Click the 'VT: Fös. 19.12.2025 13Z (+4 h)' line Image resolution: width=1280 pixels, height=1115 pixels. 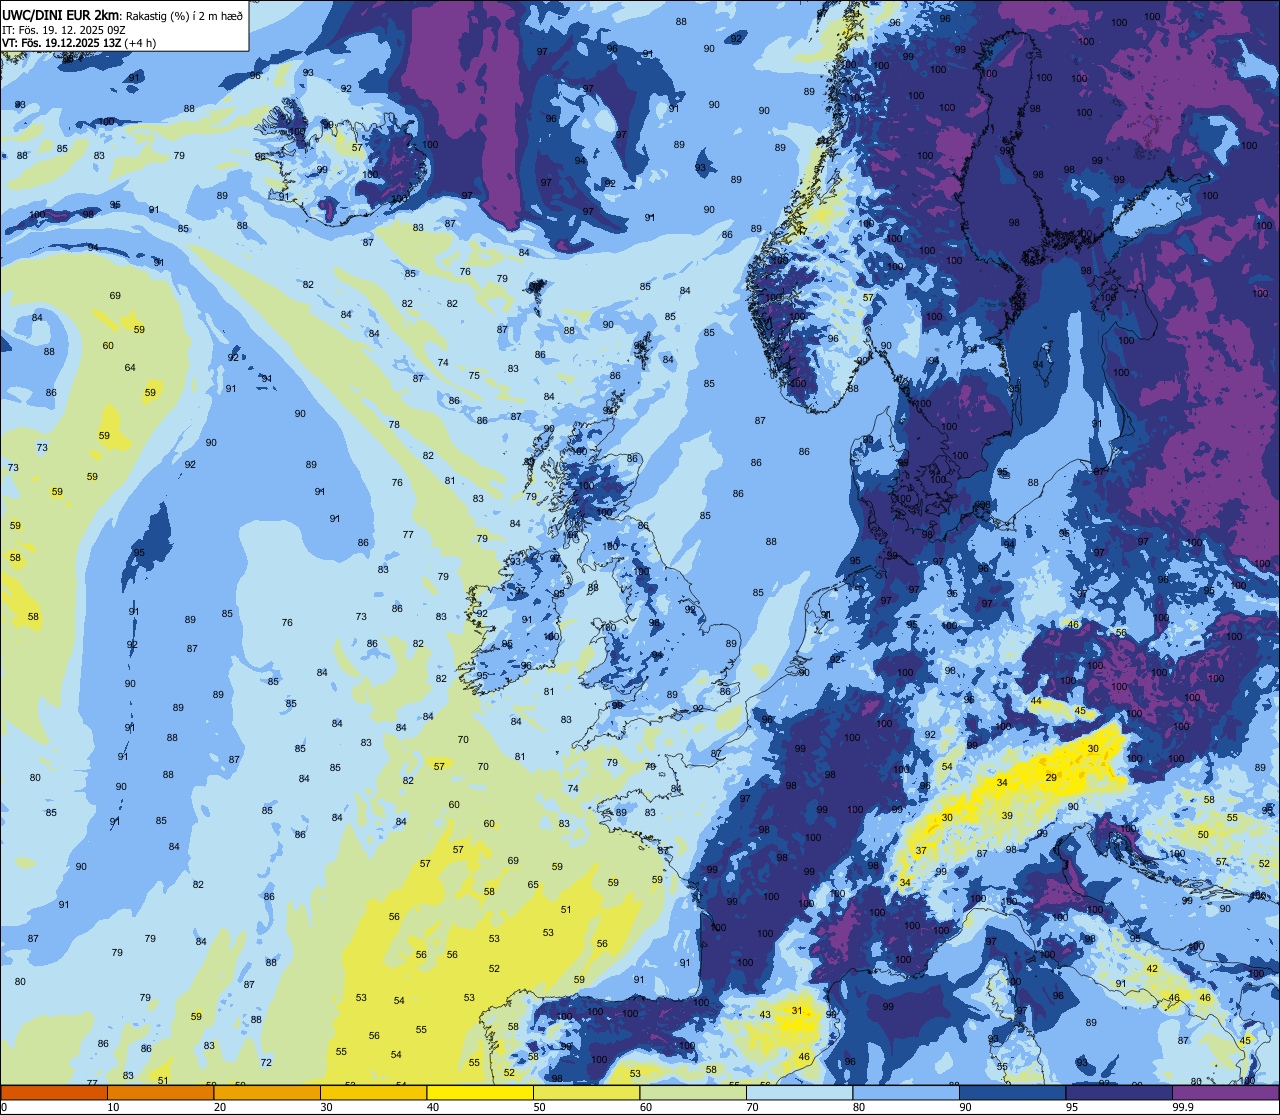(x=79, y=42)
